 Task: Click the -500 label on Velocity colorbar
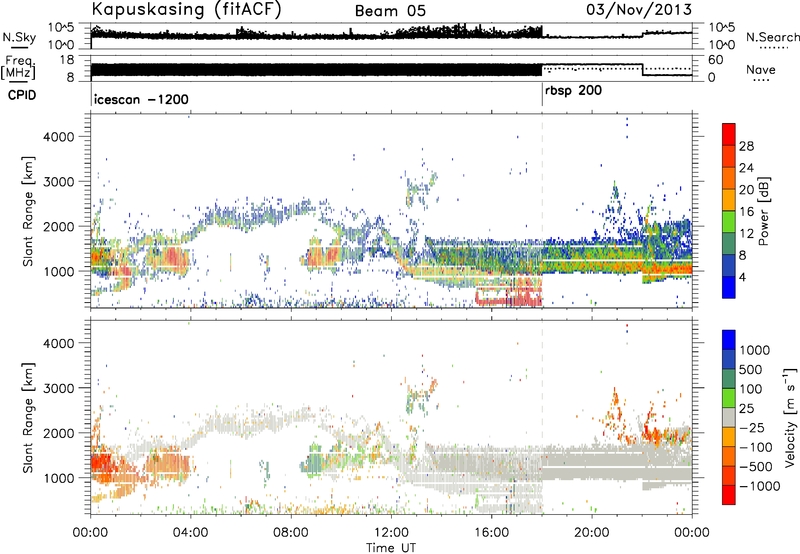pos(756,466)
